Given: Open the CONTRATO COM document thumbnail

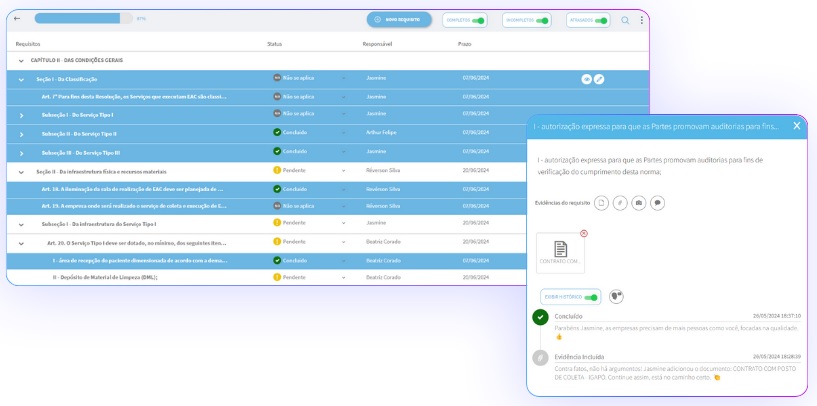Looking at the screenshot, I should click(x=561, y=253).
